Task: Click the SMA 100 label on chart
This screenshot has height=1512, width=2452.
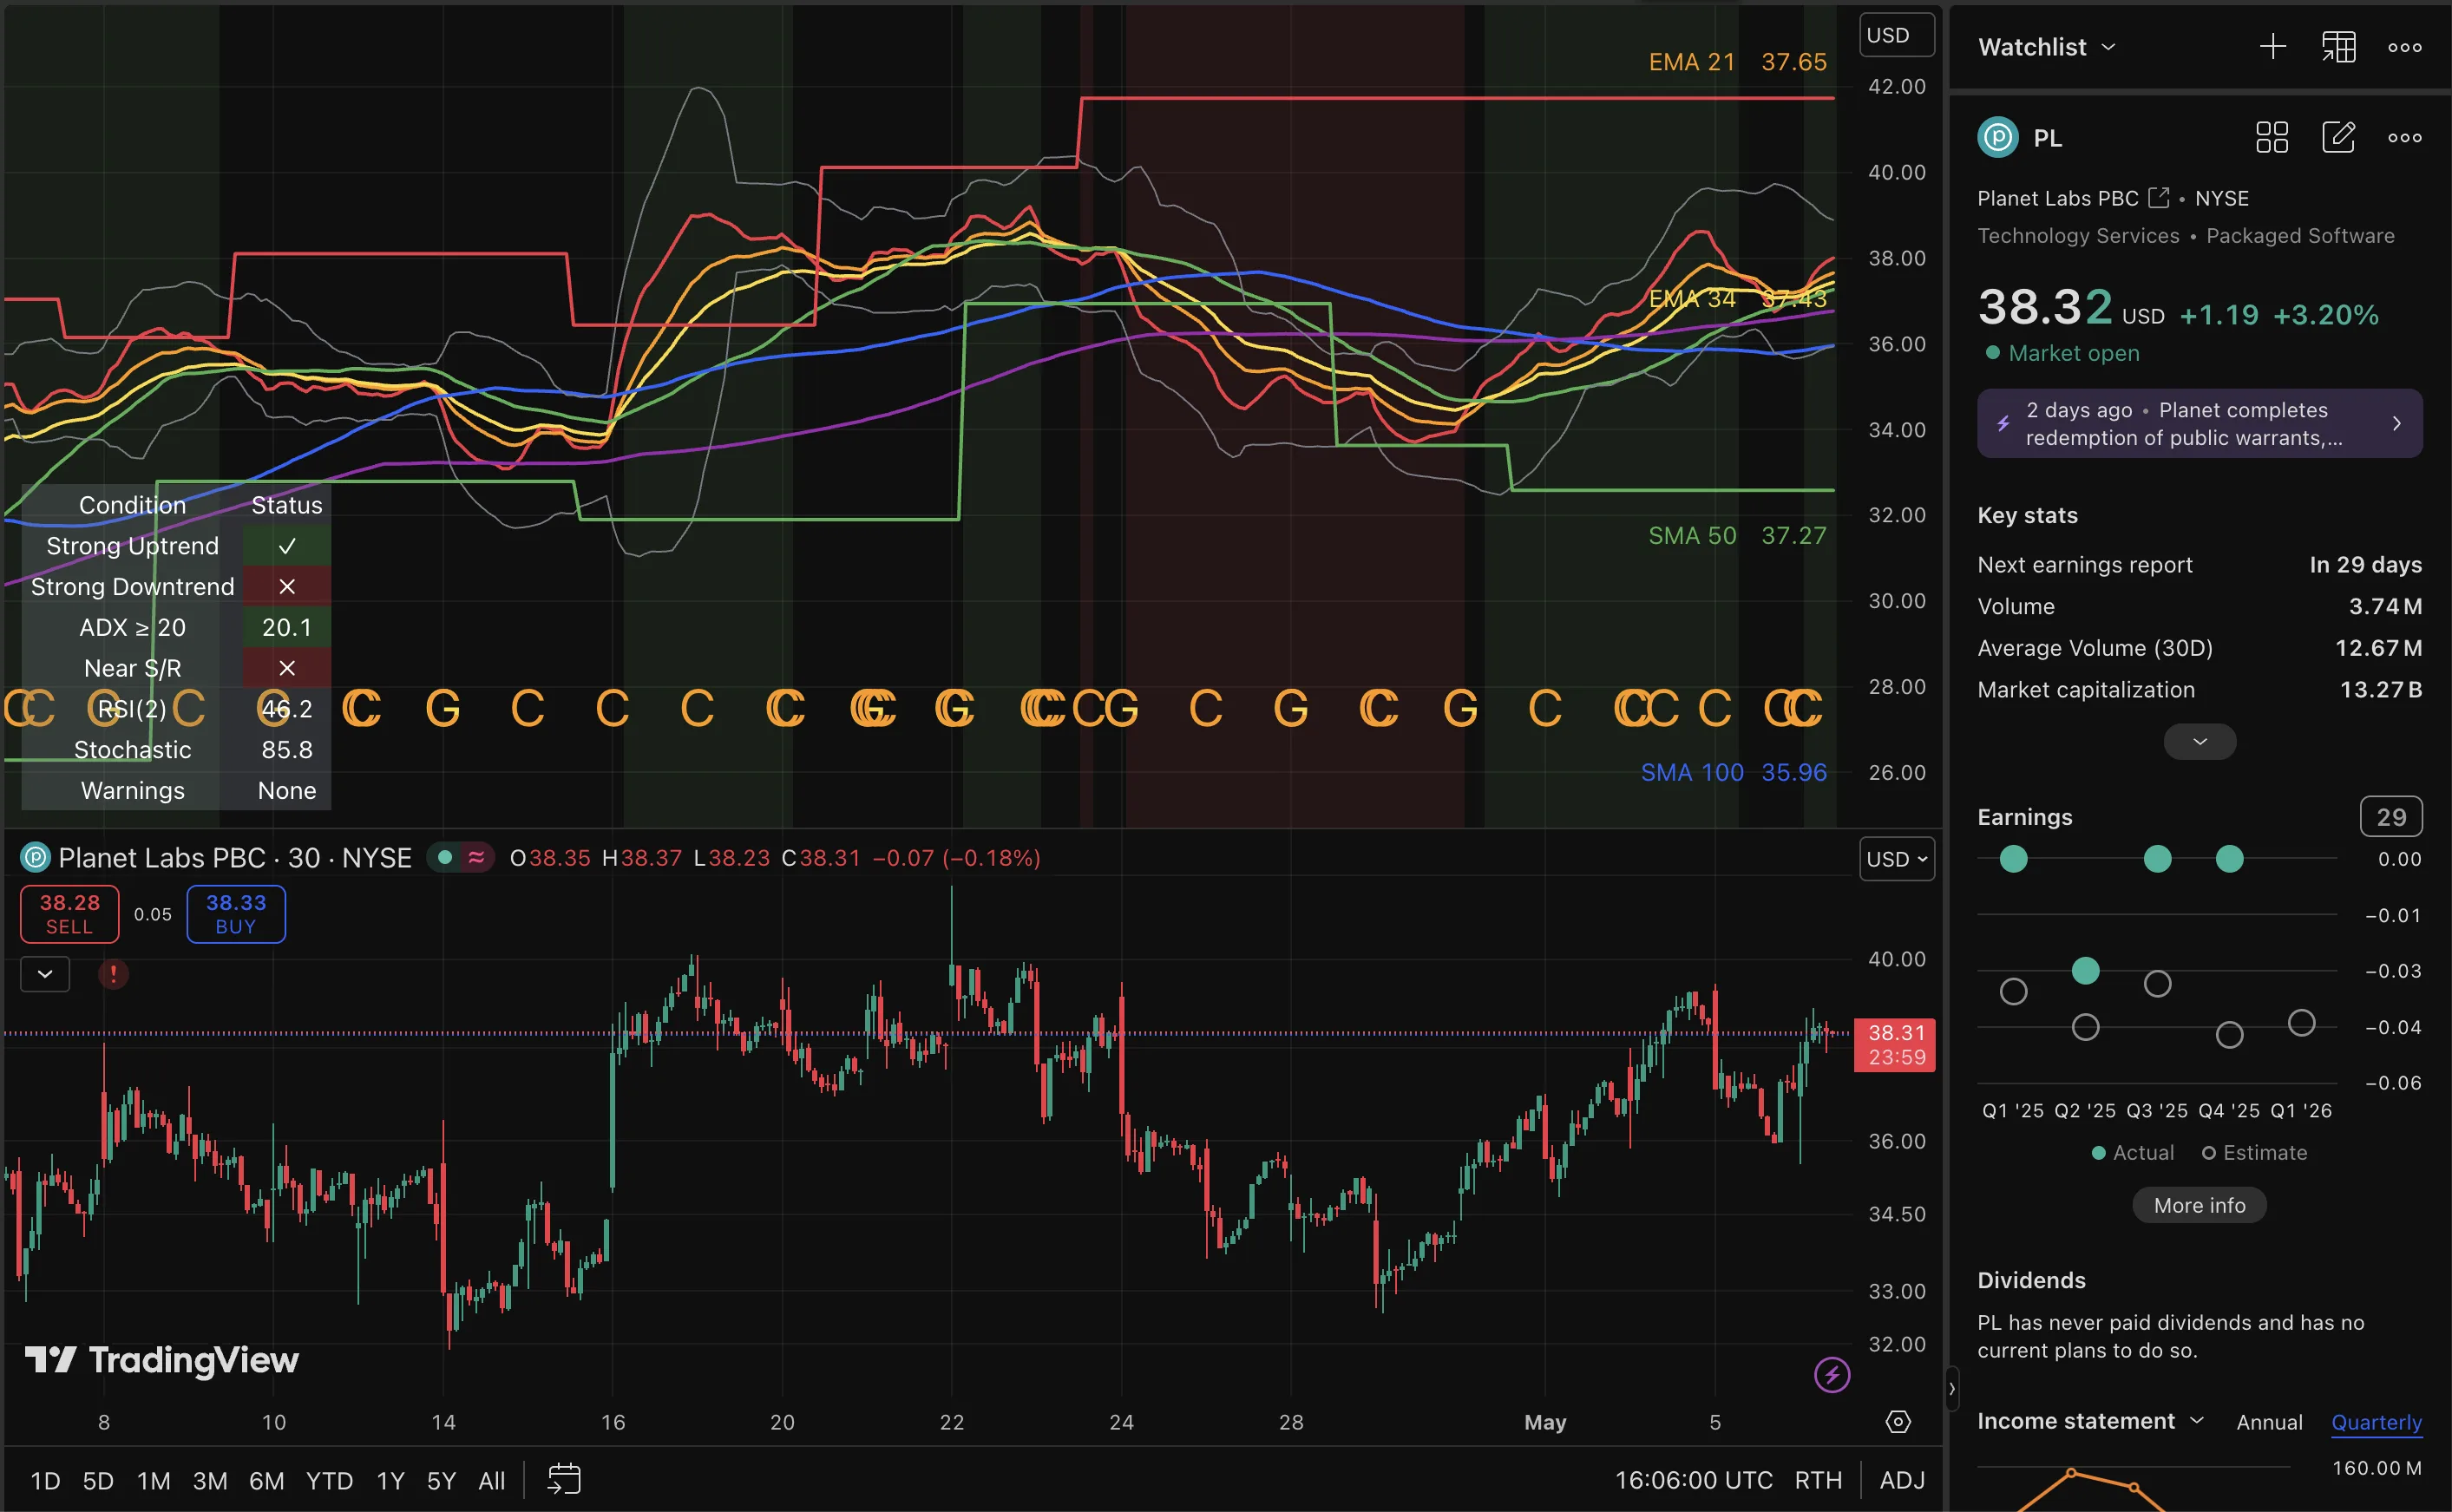Action: [x=1691, y=772]
